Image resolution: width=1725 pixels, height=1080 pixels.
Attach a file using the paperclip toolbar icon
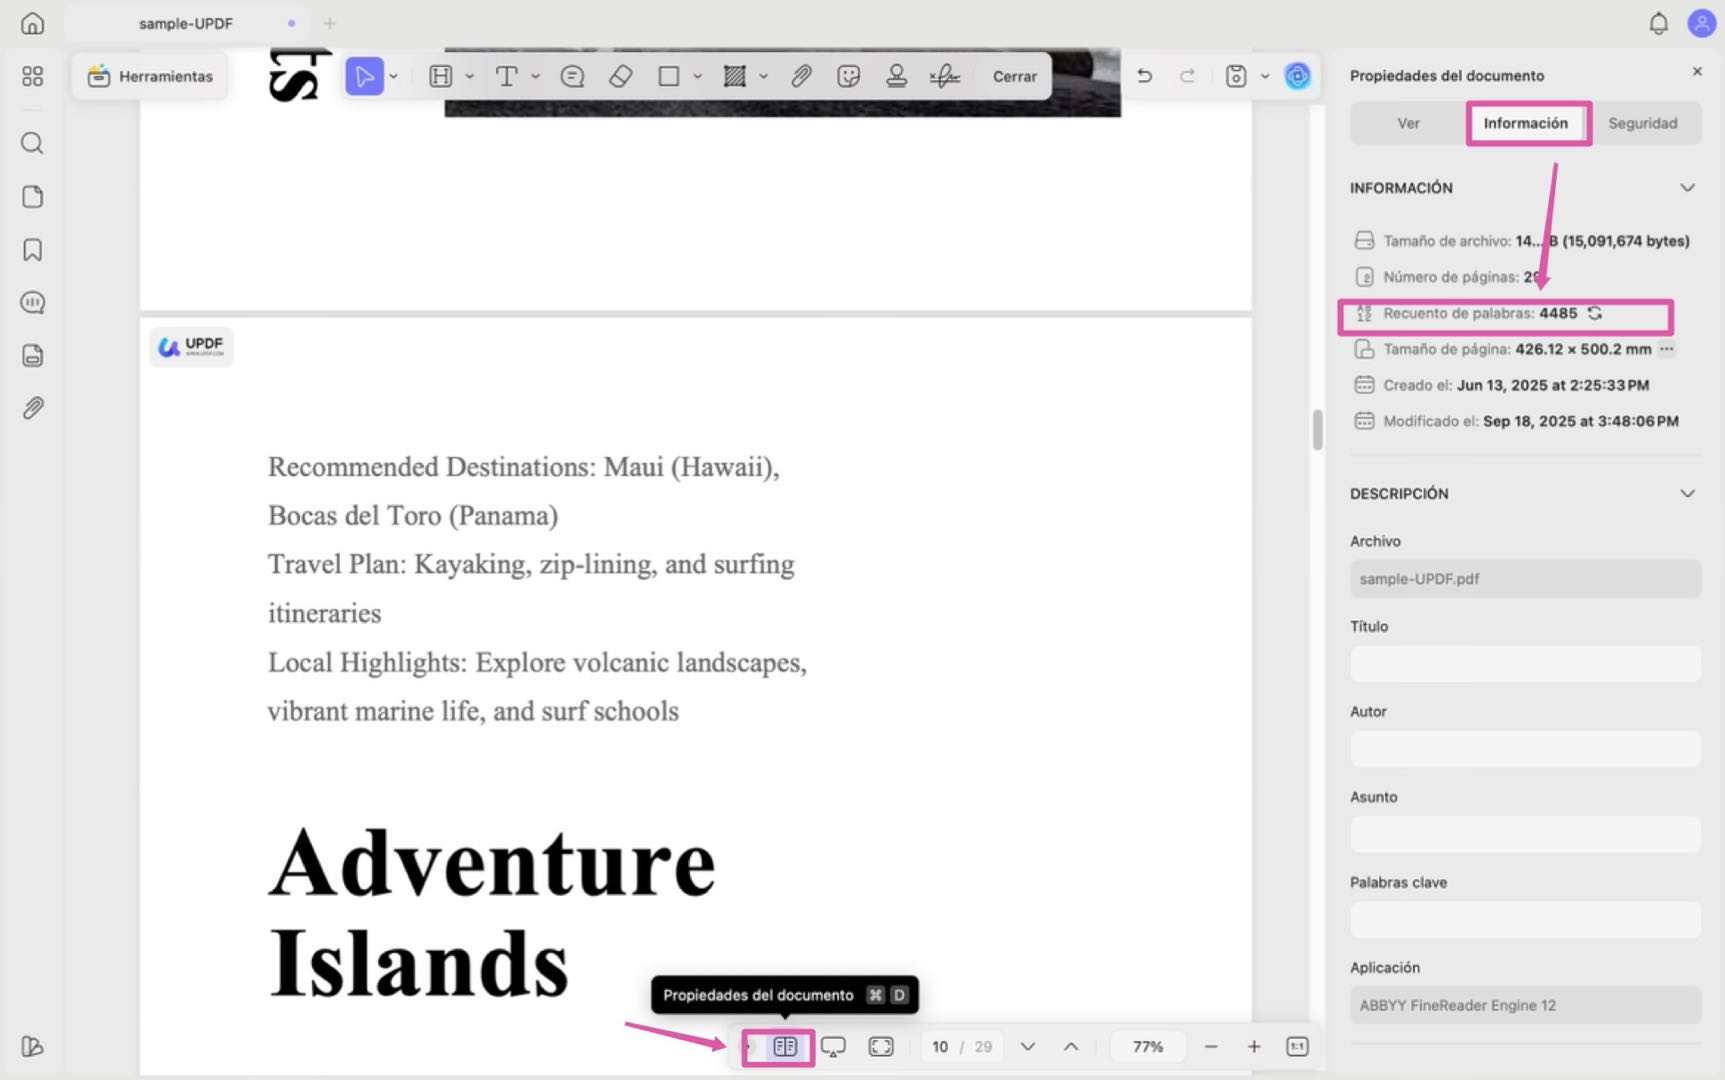pyautogui.click(x=801, y=75)
